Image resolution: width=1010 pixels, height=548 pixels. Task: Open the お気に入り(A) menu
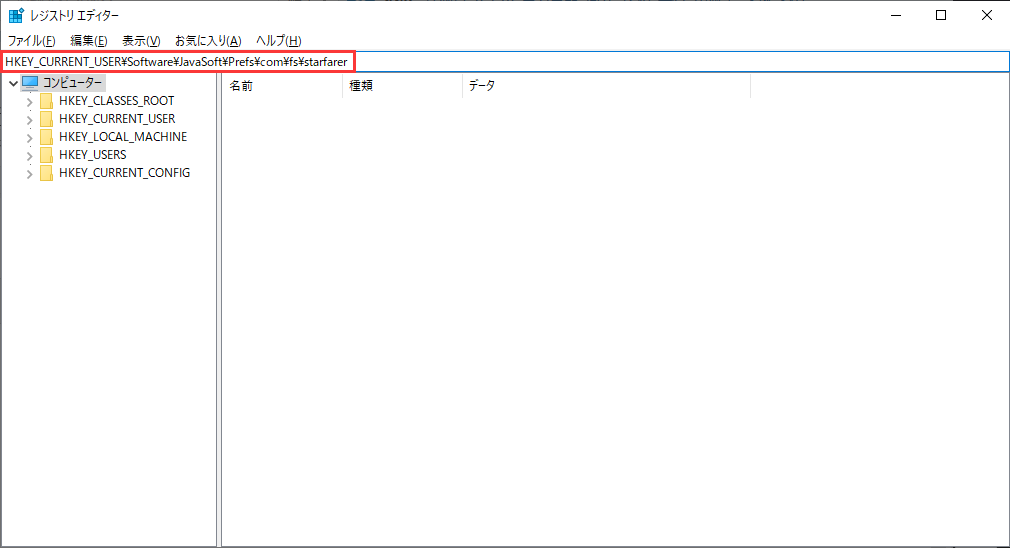point(208,41)
